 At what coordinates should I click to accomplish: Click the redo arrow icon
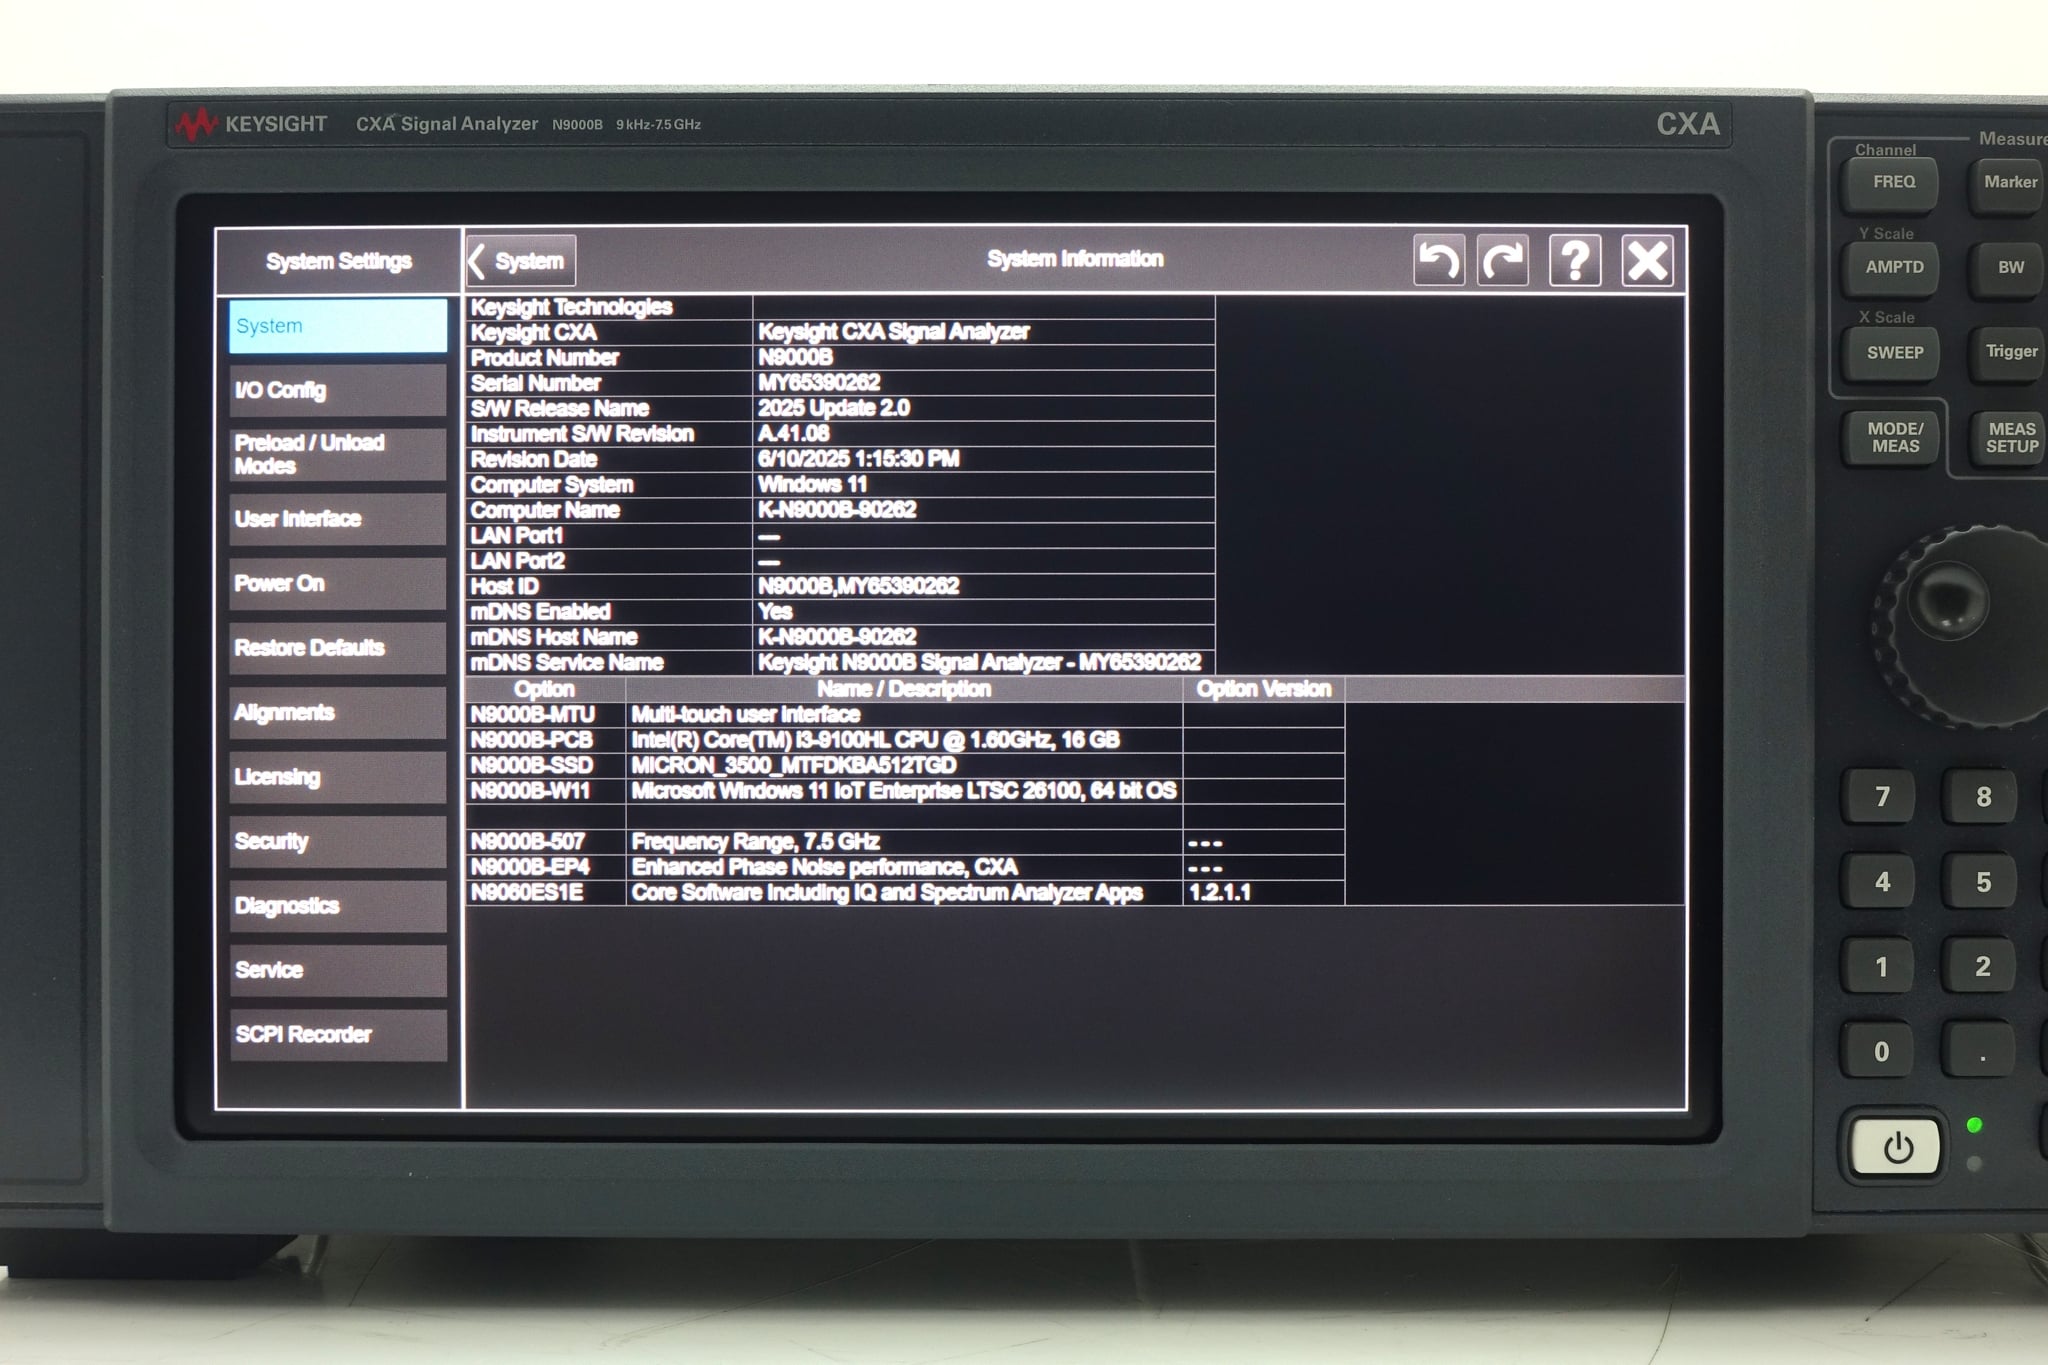[1503, 261]
